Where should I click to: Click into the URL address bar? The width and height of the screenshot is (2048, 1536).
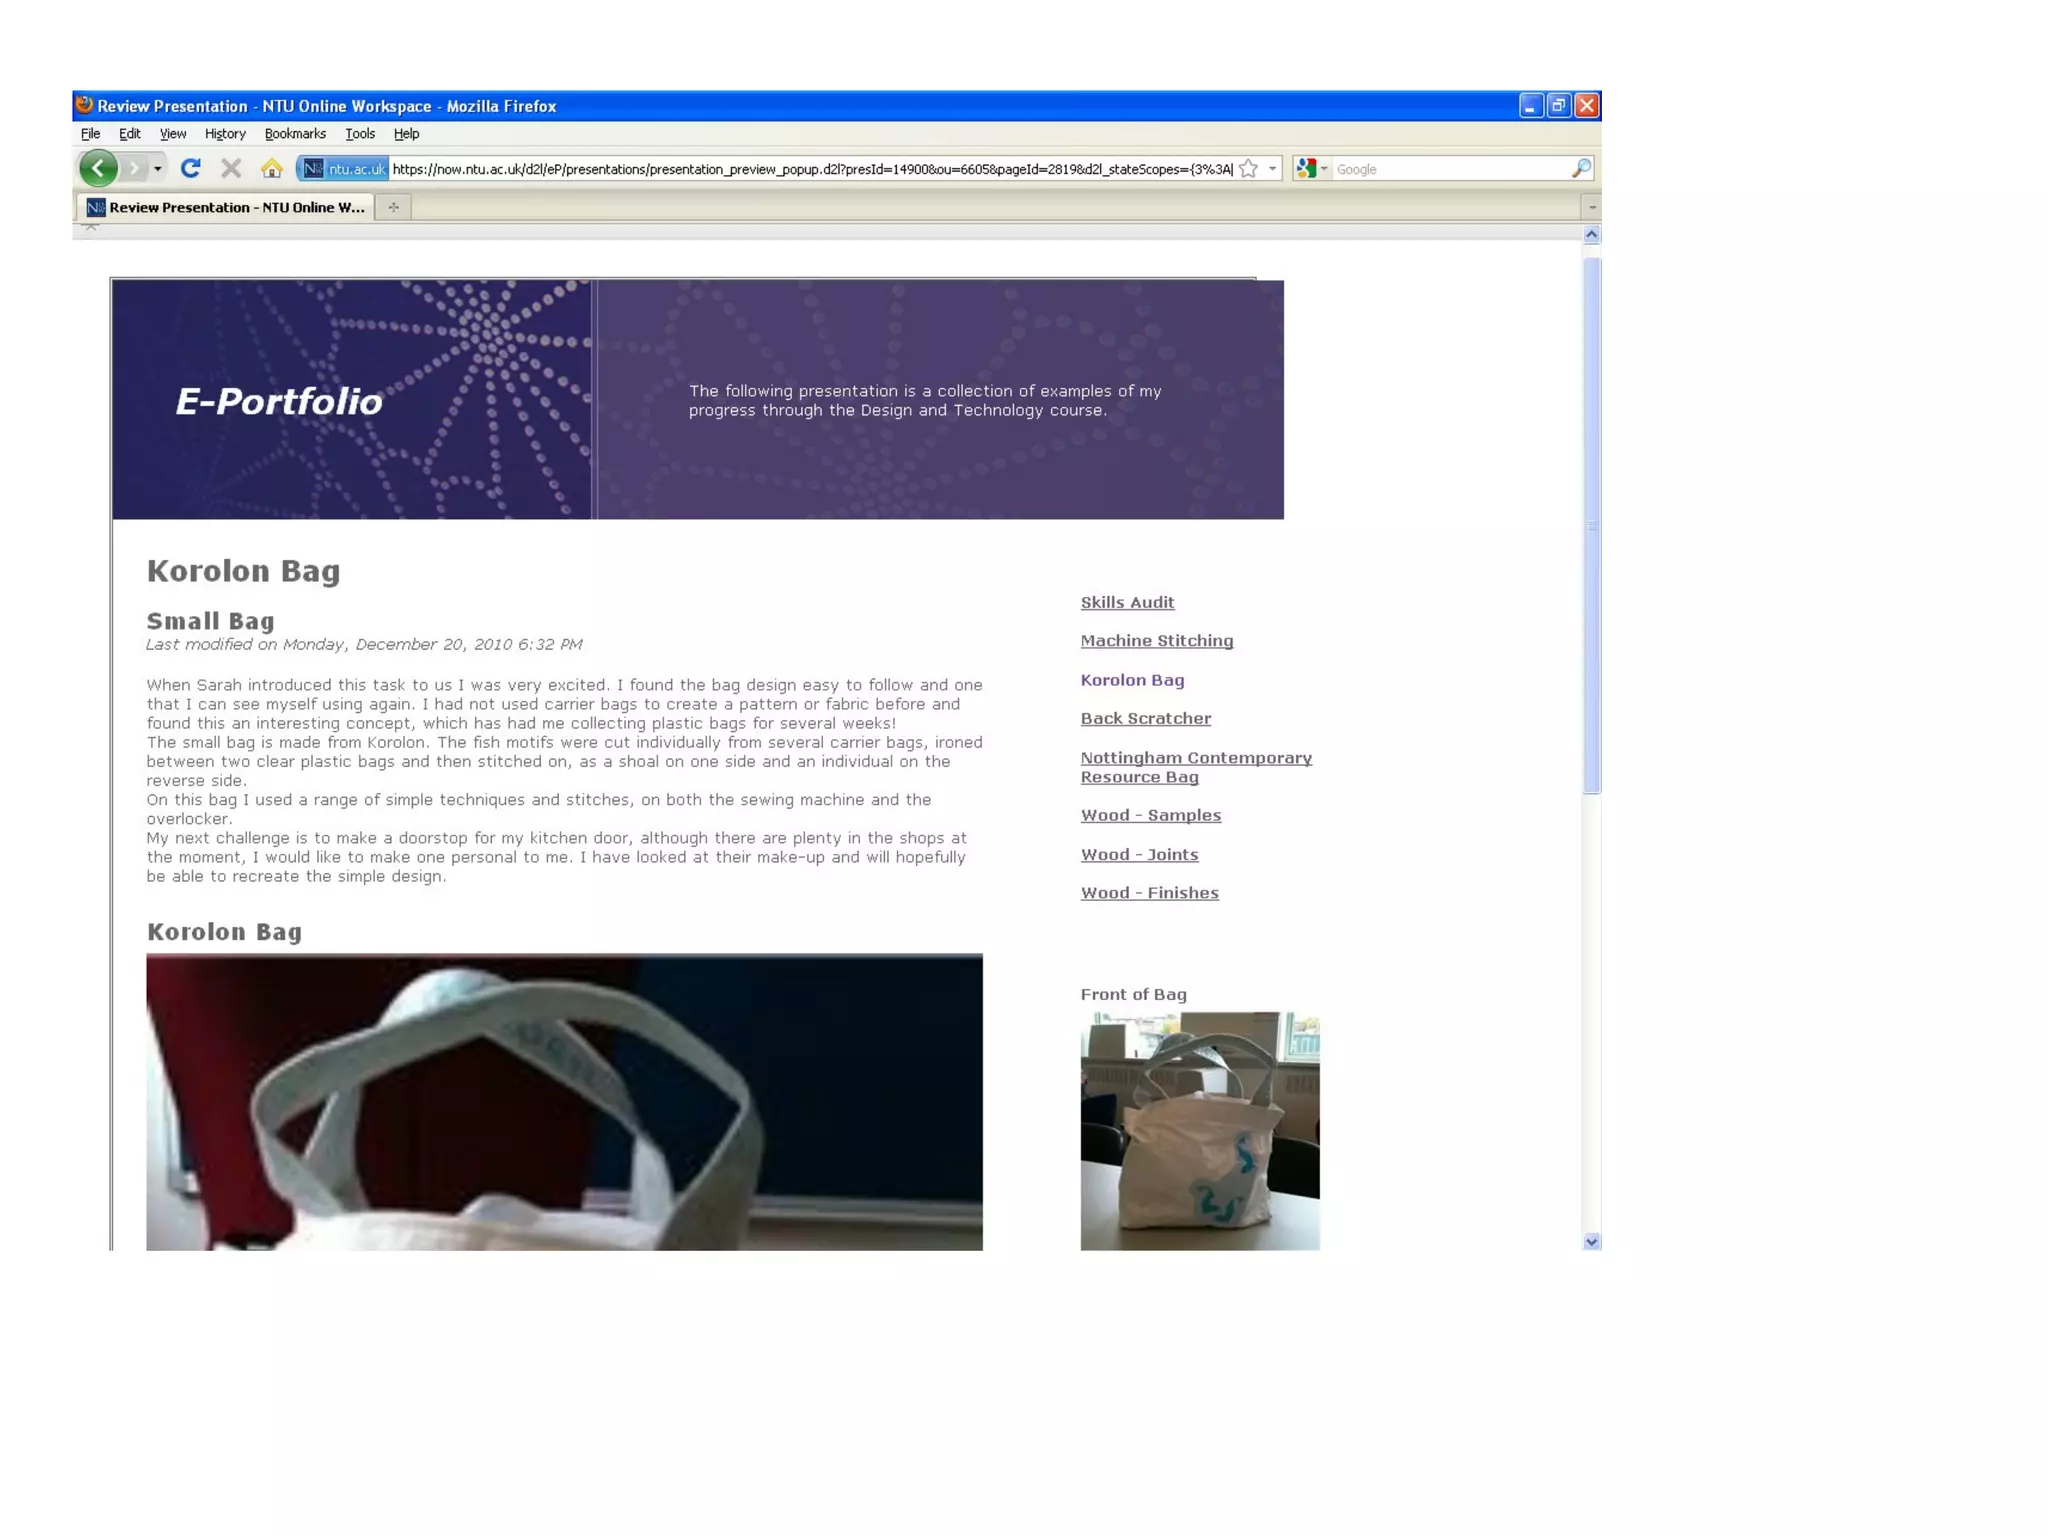tap(811, 169)
